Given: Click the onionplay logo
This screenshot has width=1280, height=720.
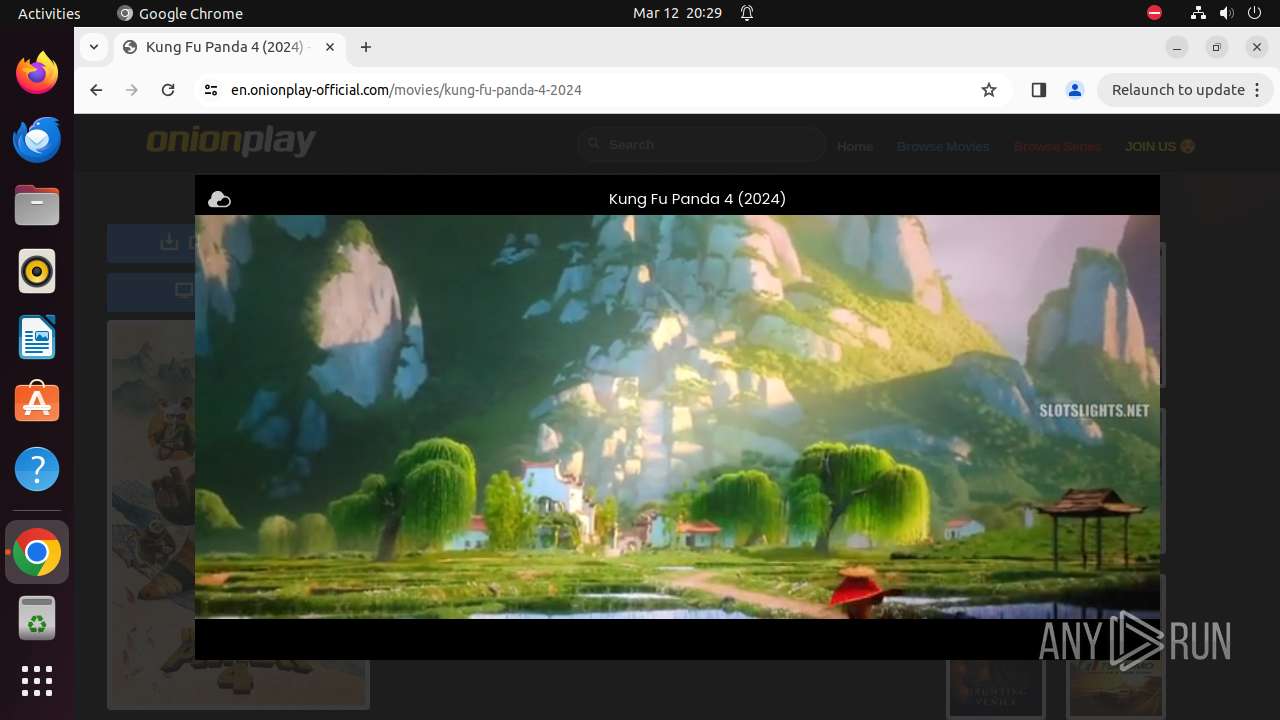Looking at the screenshot, I should click(231, 142).
